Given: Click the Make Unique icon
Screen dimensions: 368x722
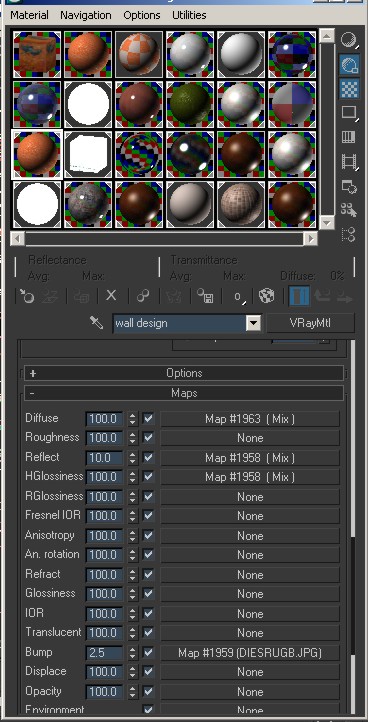Looking at the screenshot, I should (x=173, y=296).
